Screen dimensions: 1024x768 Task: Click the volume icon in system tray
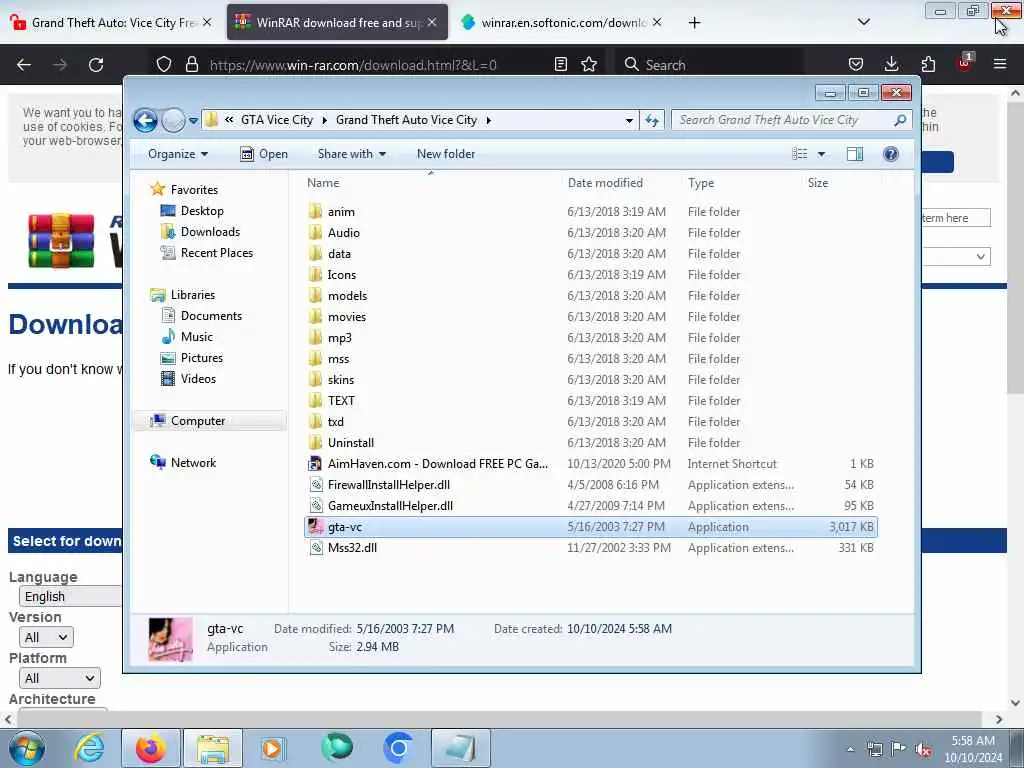pos(923,750)
